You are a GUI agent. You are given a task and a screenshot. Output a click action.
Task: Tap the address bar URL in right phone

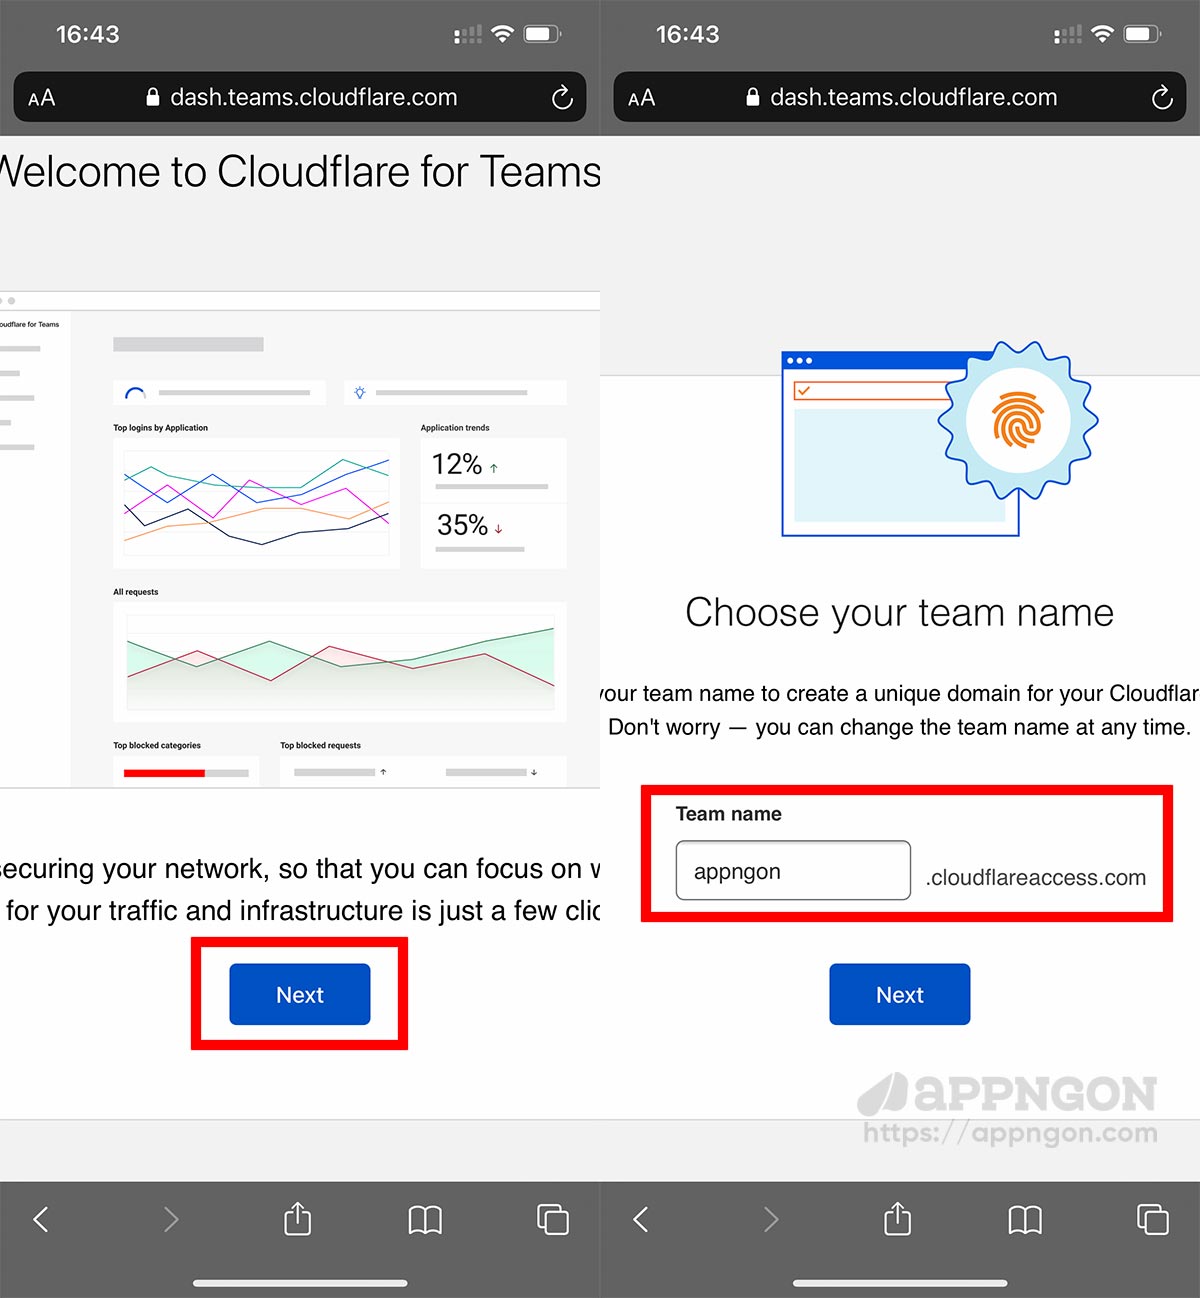(914, 97)
